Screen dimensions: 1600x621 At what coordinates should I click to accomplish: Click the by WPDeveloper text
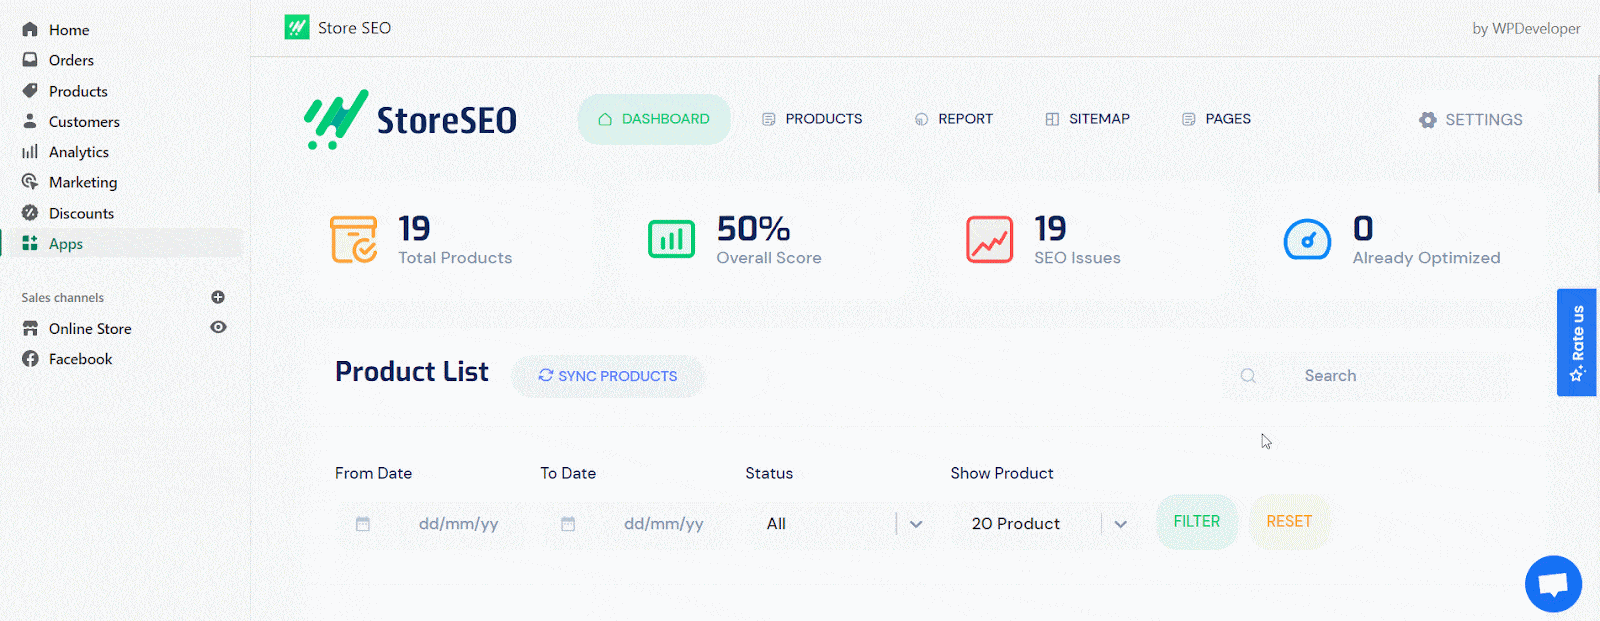1526,29
